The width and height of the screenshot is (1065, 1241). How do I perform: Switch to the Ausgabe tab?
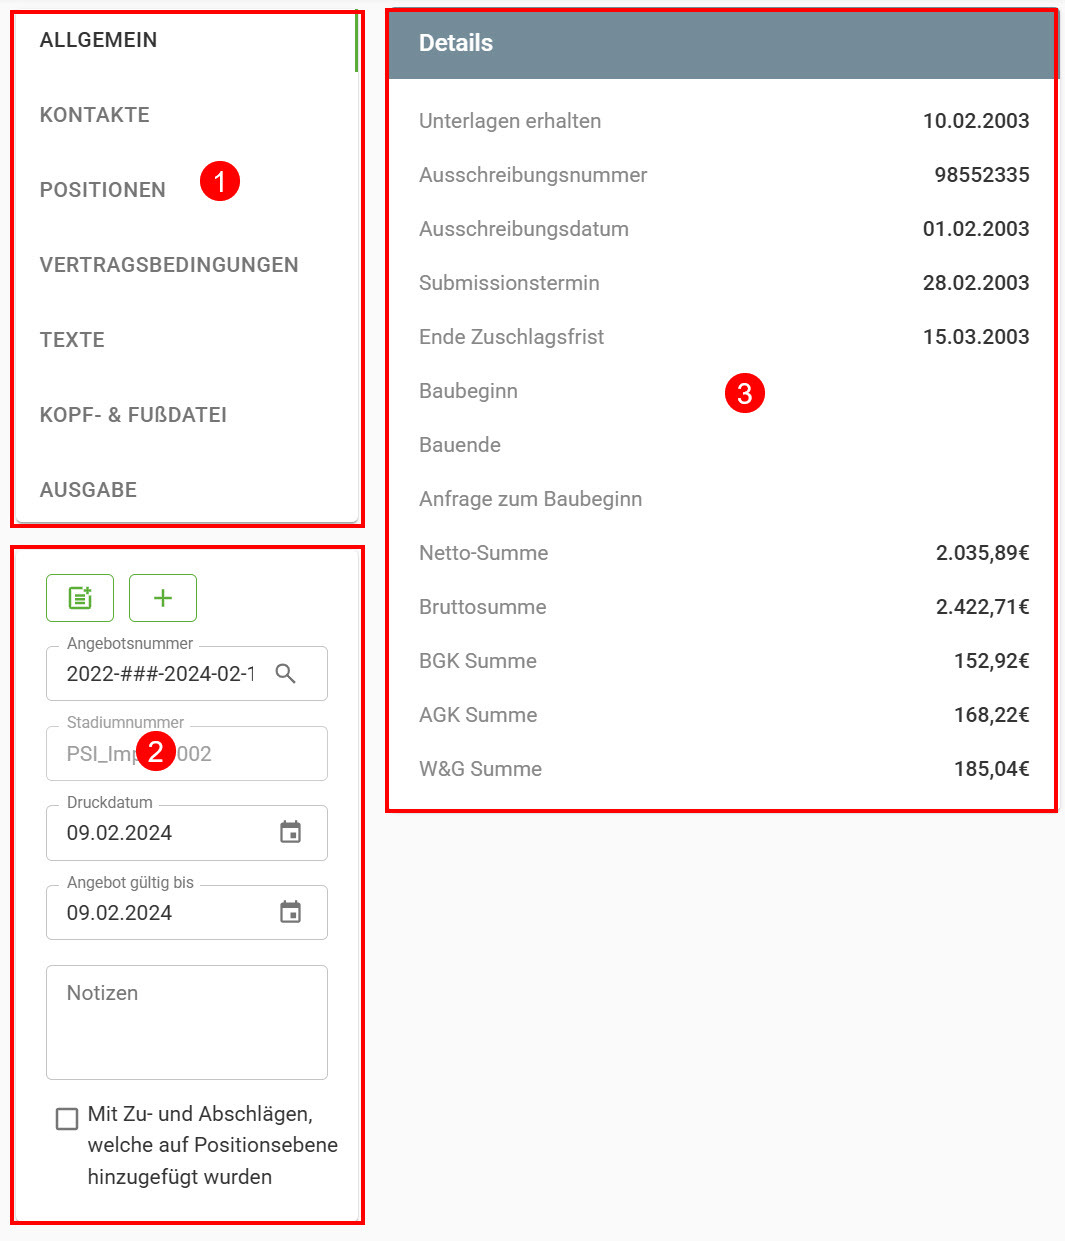[x=88, y=490]
